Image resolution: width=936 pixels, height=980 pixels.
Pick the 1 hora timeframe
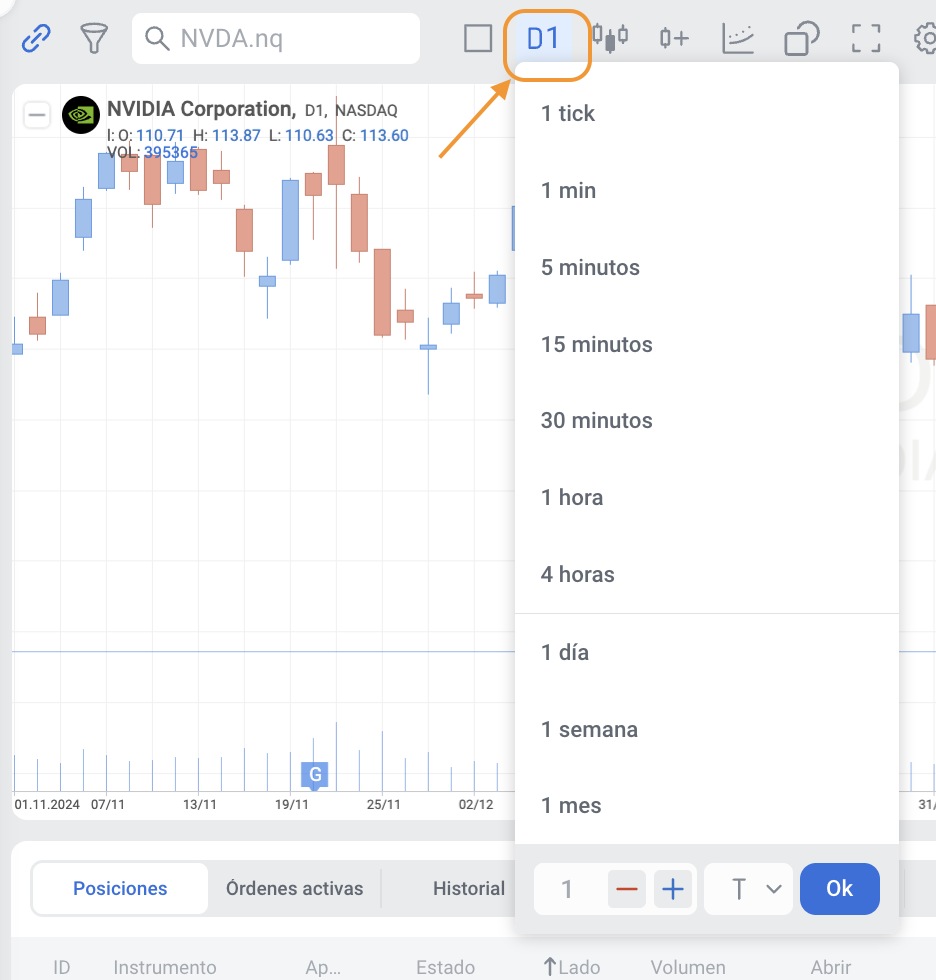[x=707, y=498]
